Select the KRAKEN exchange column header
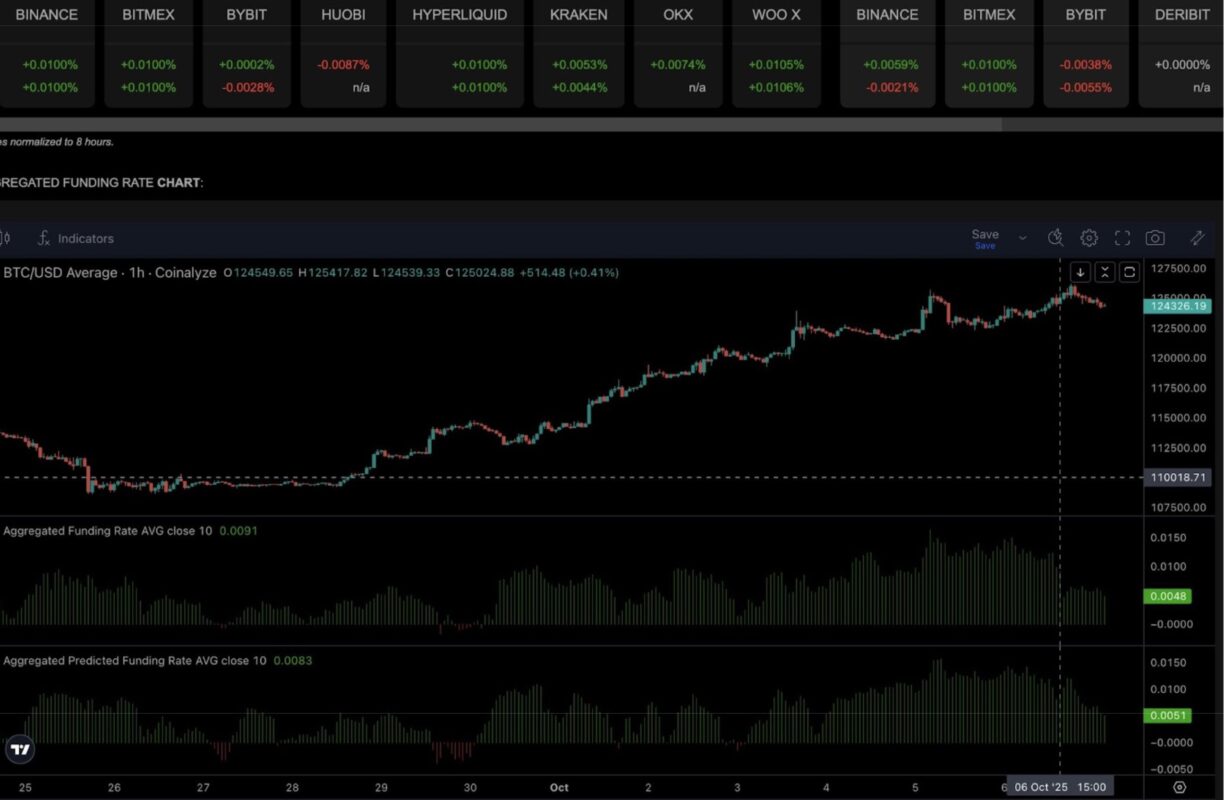The height and width of the screenshot is (800, 1224). [x=578, y=15]
